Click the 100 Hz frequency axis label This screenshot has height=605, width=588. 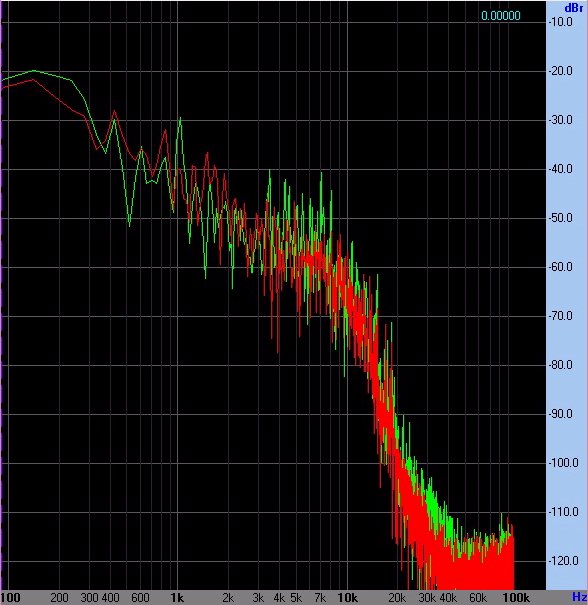[x=10, y=598]
